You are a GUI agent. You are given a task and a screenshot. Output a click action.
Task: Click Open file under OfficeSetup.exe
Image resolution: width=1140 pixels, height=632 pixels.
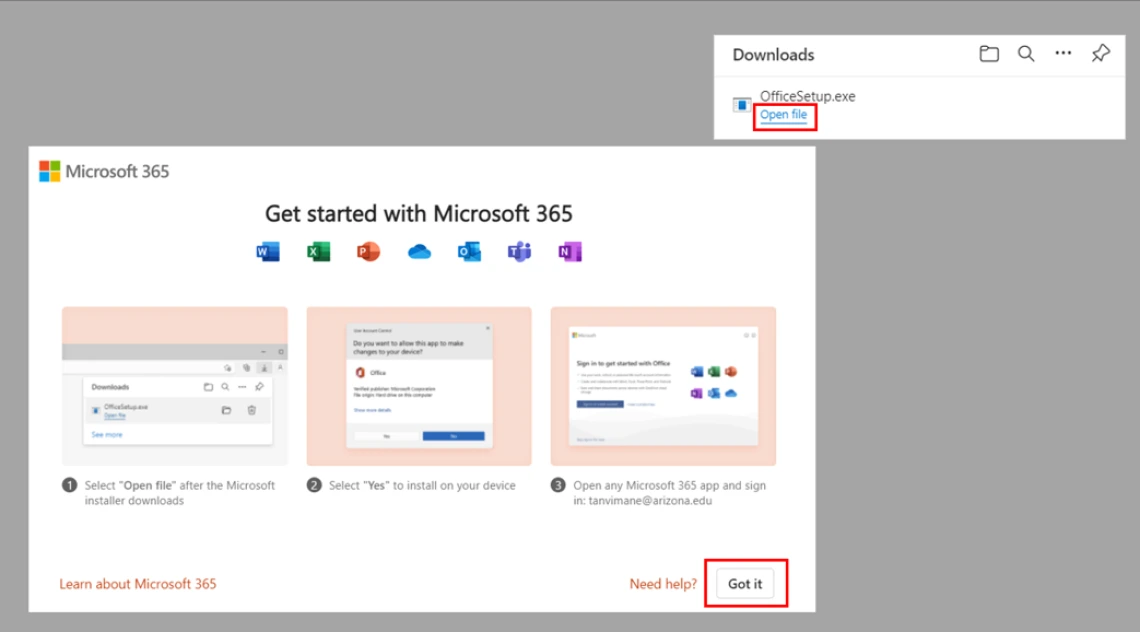(x=783, y=115)
